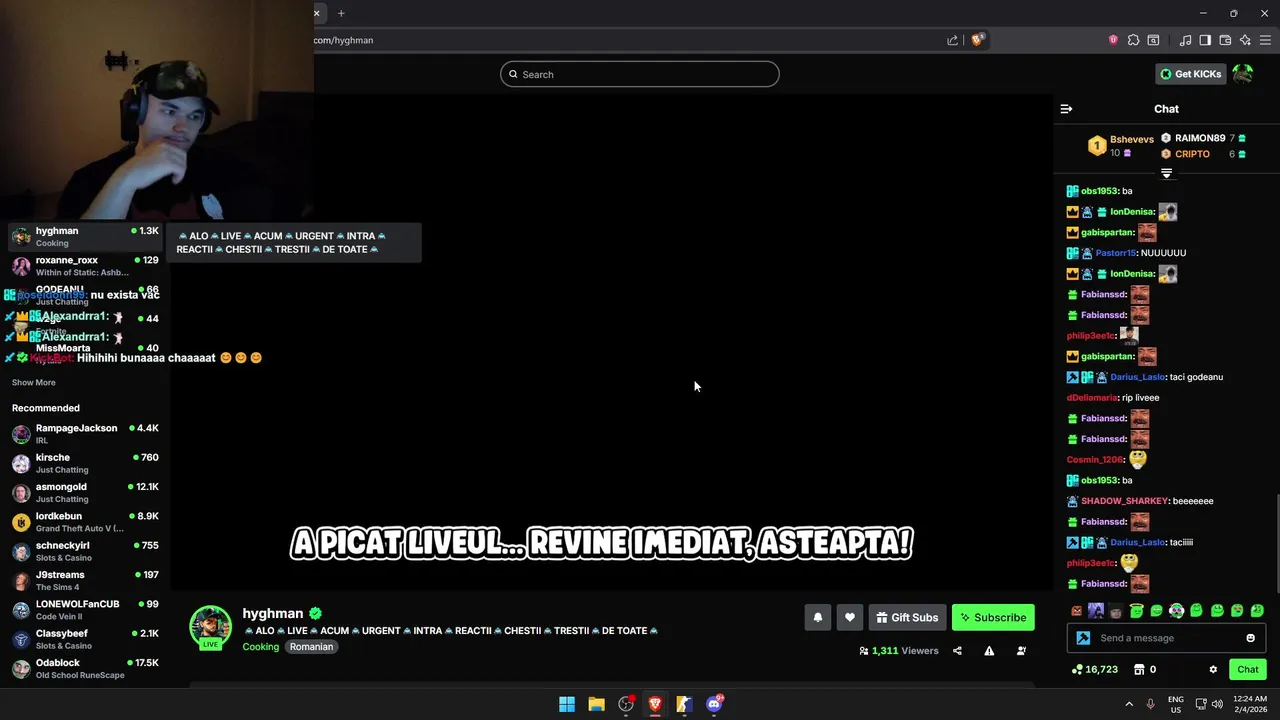The width and height of the screenshot is (1280, 720).
Task: Open LONEWOLFanCUB recommended channel
Action: (x=85, y=610)
